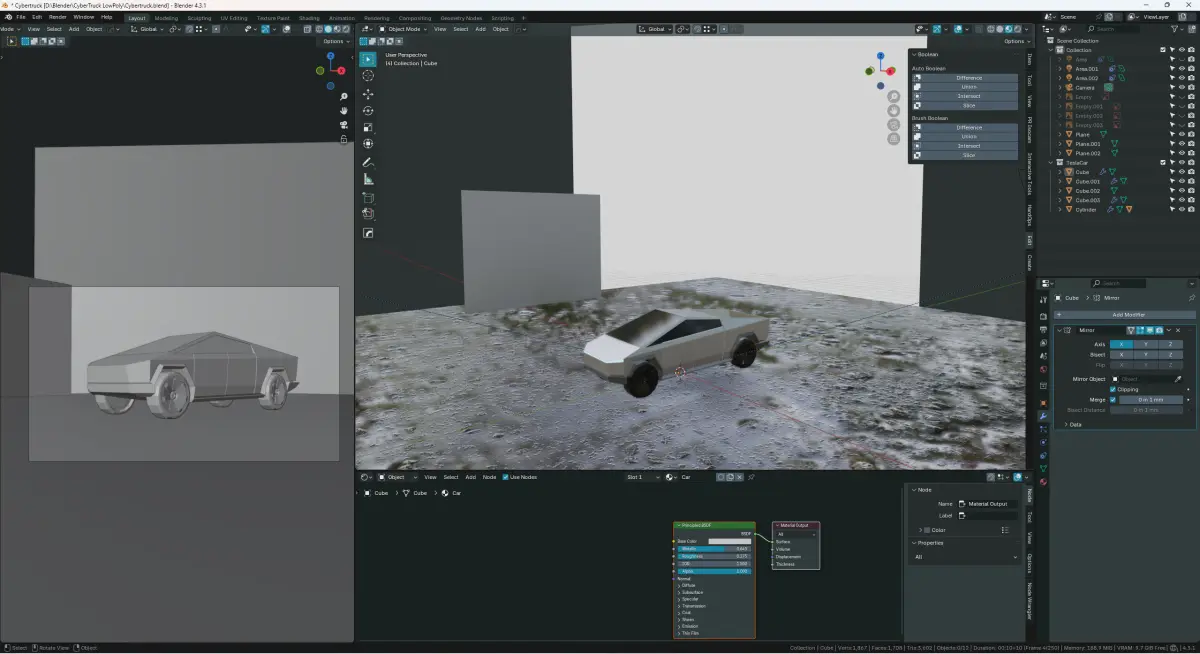This screenshot has height=654, width=1200.
Task: Toggle the eye icon for Plane.001 in the outliner
Action: point(1181,144)
